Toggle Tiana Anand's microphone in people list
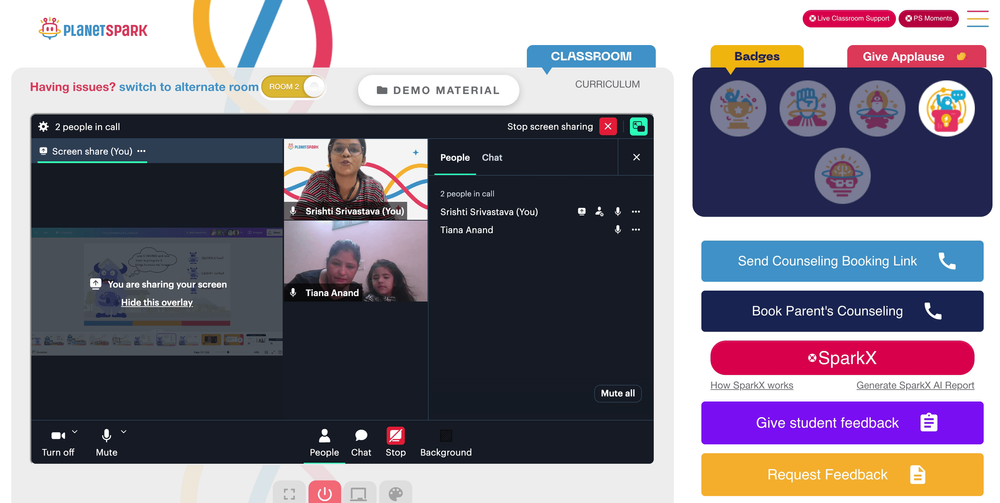 617,230
